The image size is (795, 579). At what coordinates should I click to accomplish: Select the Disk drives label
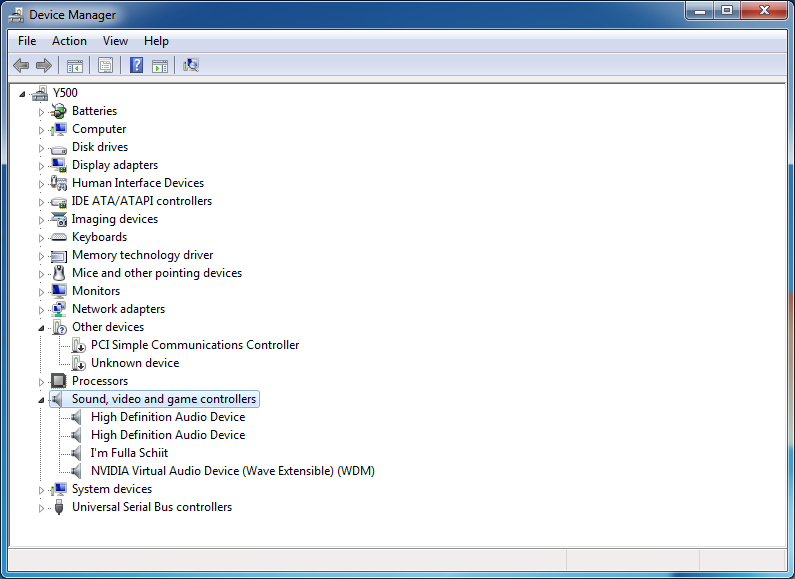click(100, 147)
